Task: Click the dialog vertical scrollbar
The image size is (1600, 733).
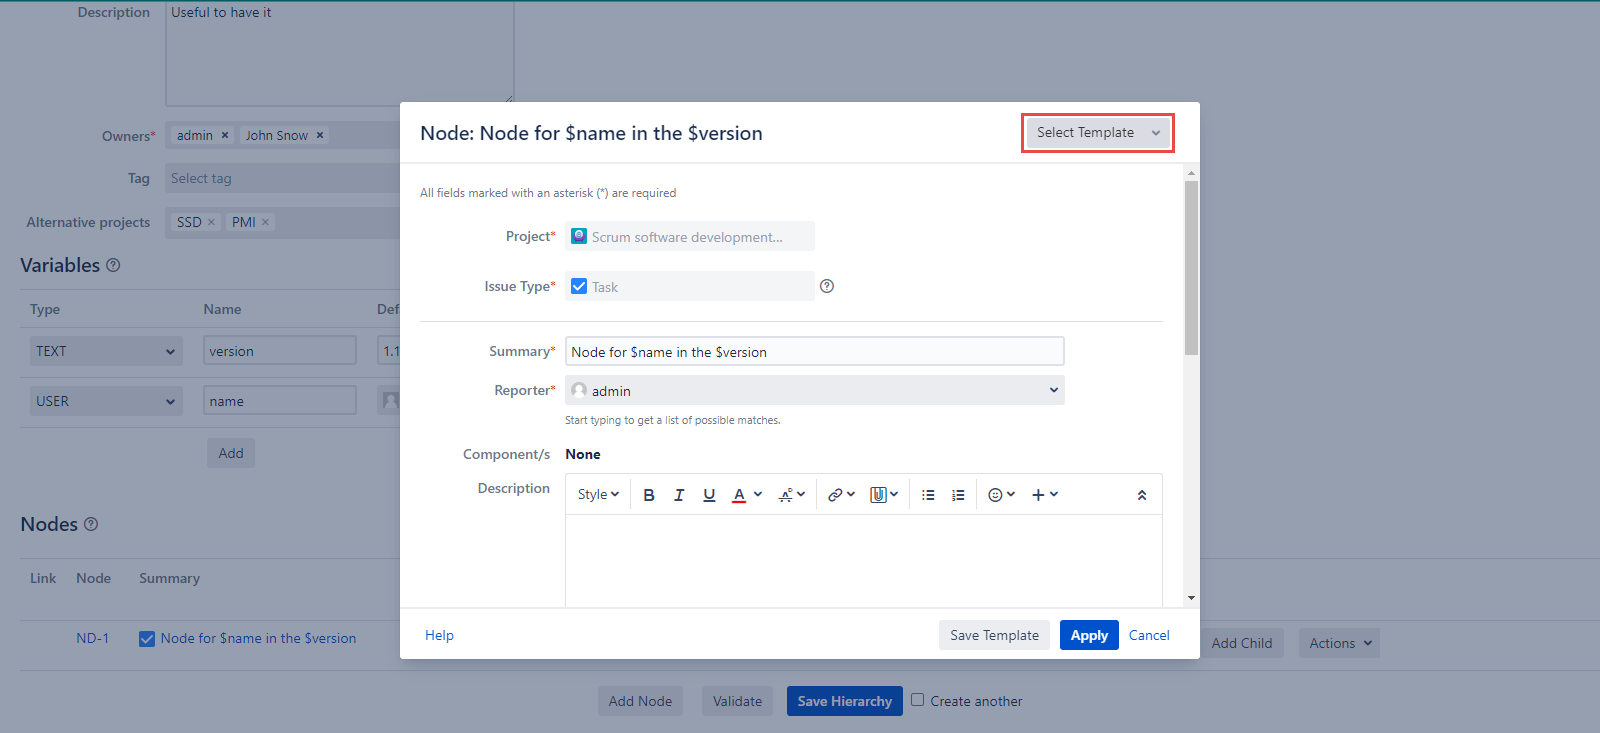Action: point(1191,268)
